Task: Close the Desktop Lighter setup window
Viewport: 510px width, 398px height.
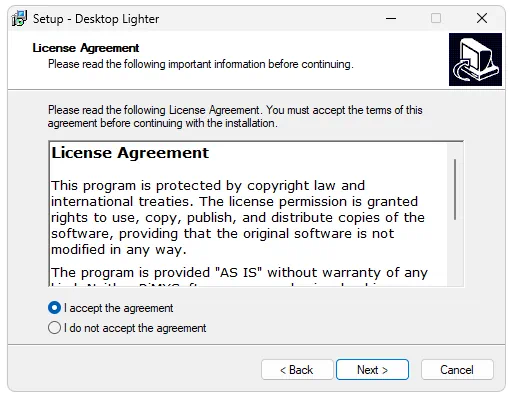Action: point(482,18)
